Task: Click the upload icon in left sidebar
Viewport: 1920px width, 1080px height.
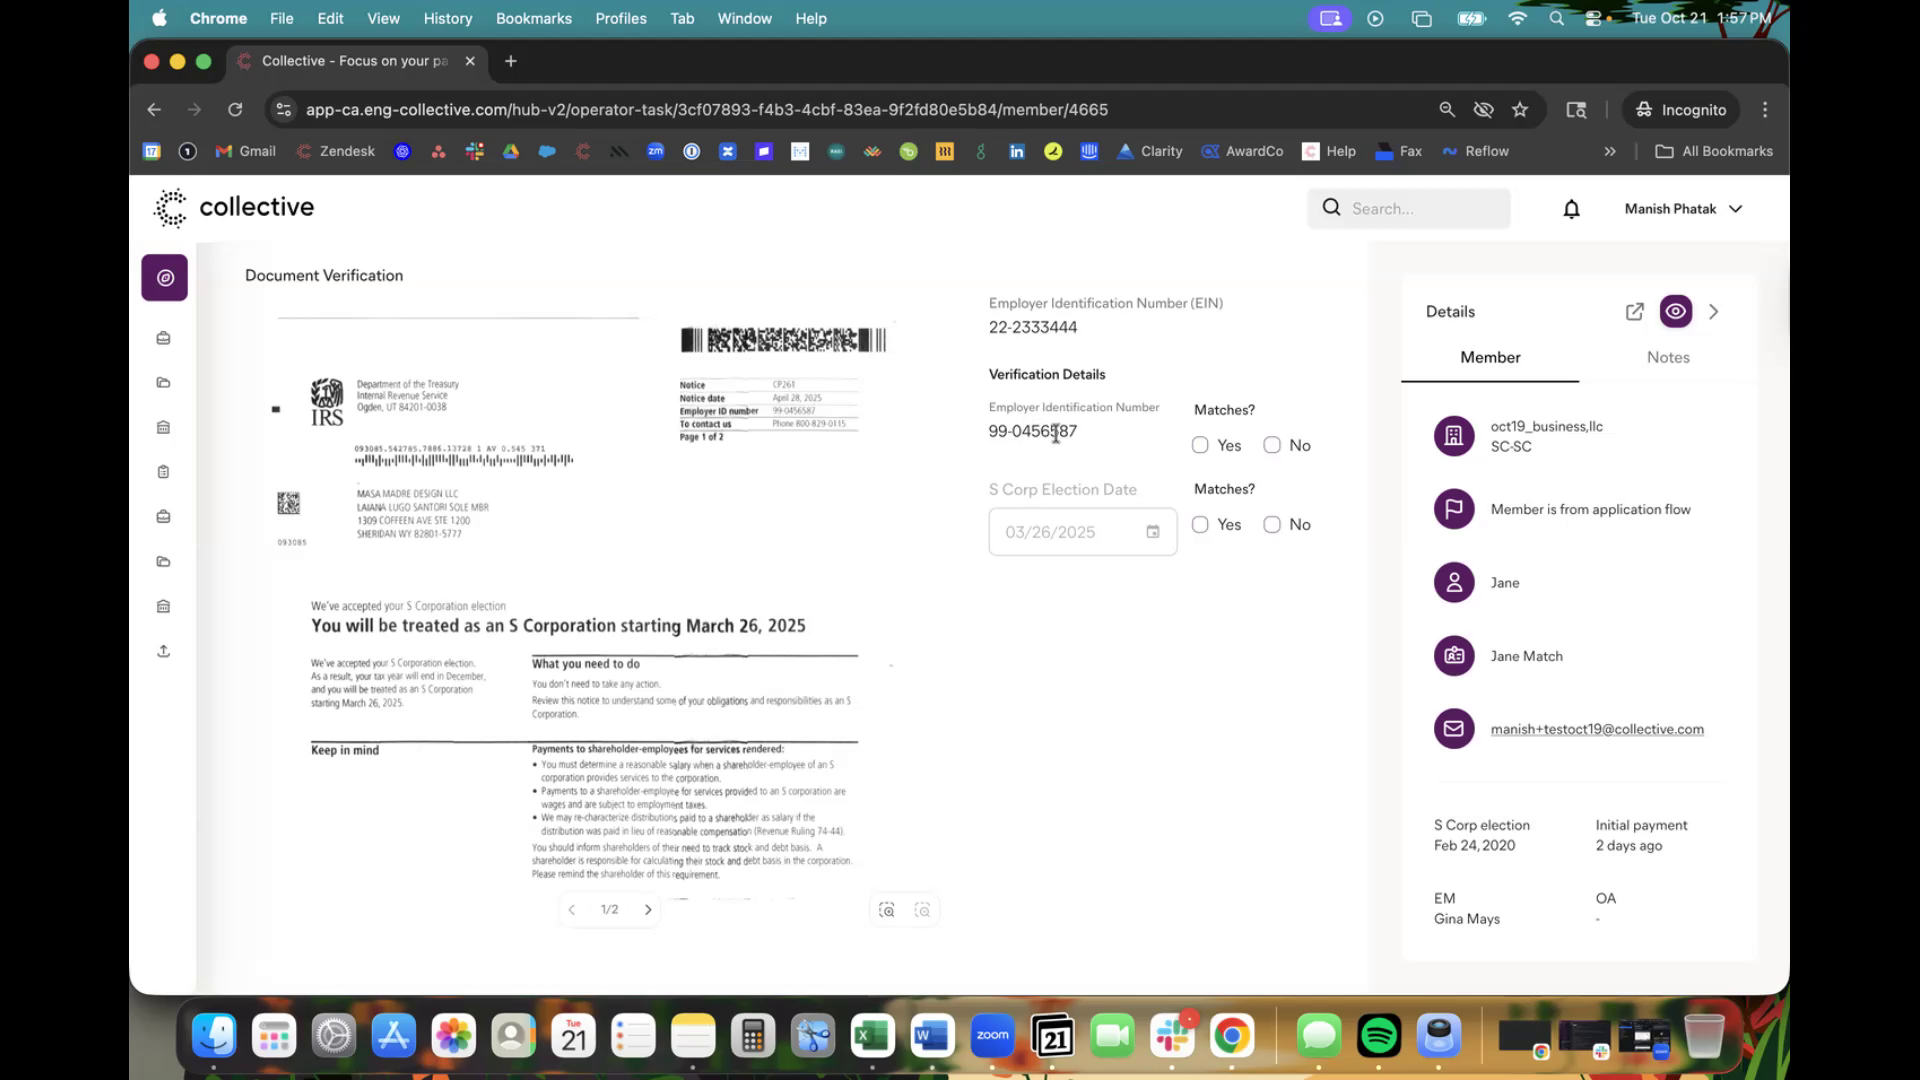Action: coord(164,651)
